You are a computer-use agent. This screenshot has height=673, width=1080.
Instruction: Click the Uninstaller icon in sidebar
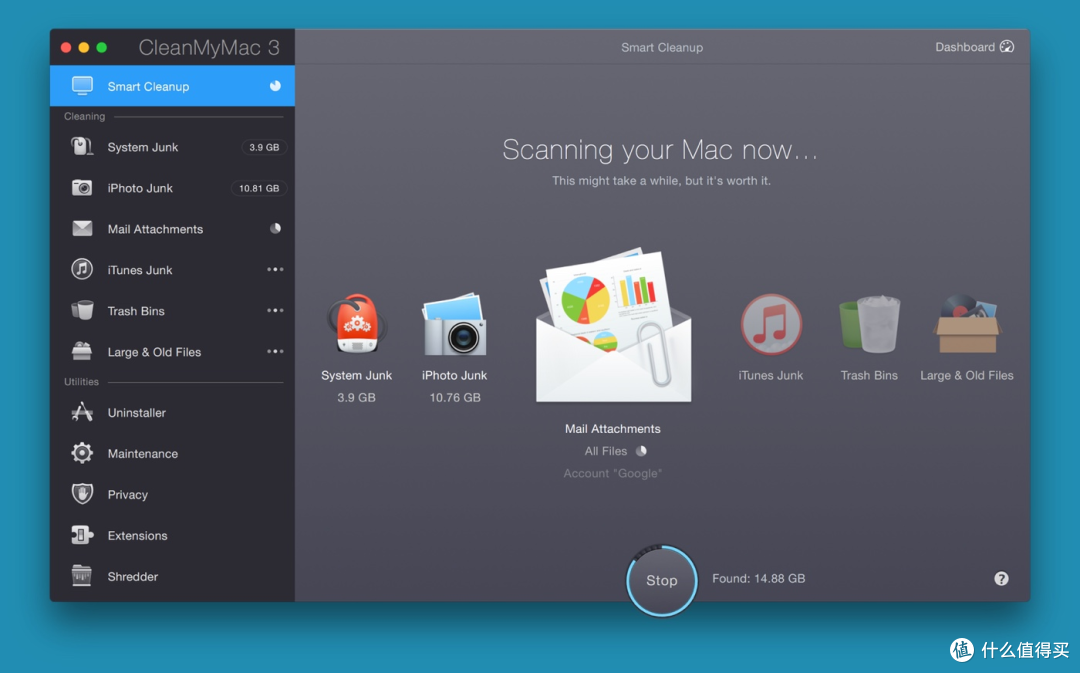[82, 412]
